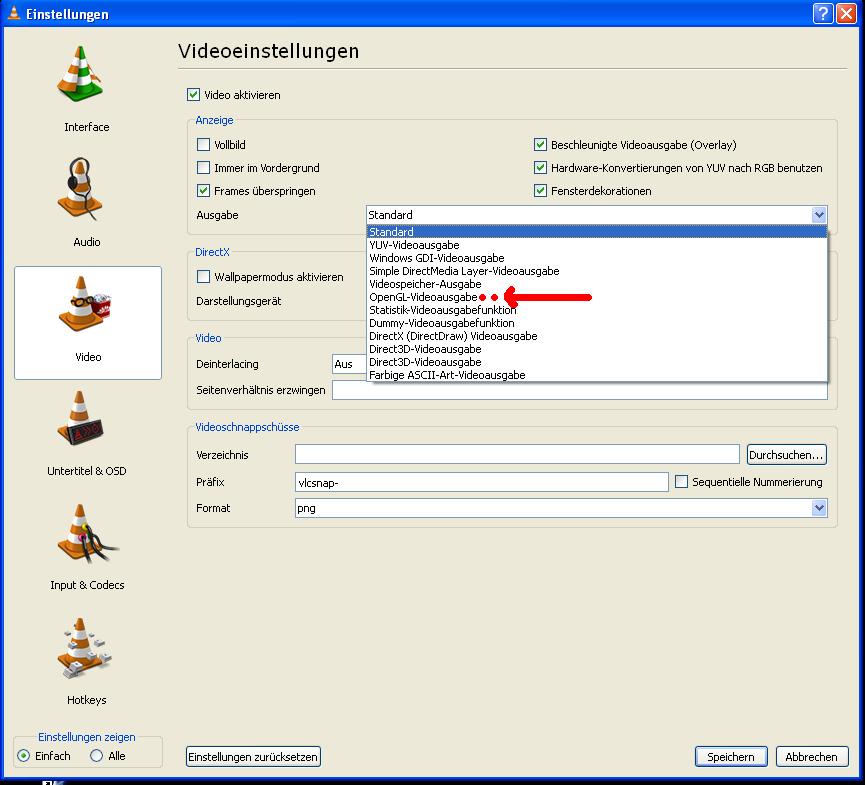This screenshot has height=785, width=865.
Task: Open Untertitel & OSD settings icon
Action: [79, 419]
